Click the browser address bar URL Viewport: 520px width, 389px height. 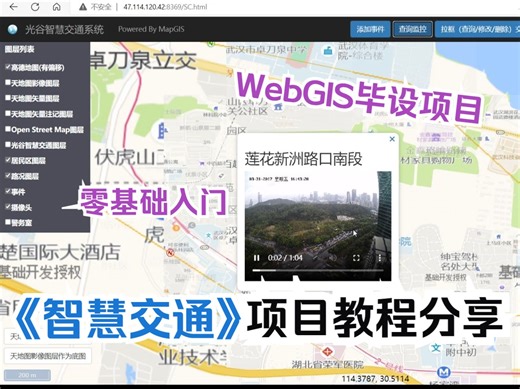tap(165, 7)
